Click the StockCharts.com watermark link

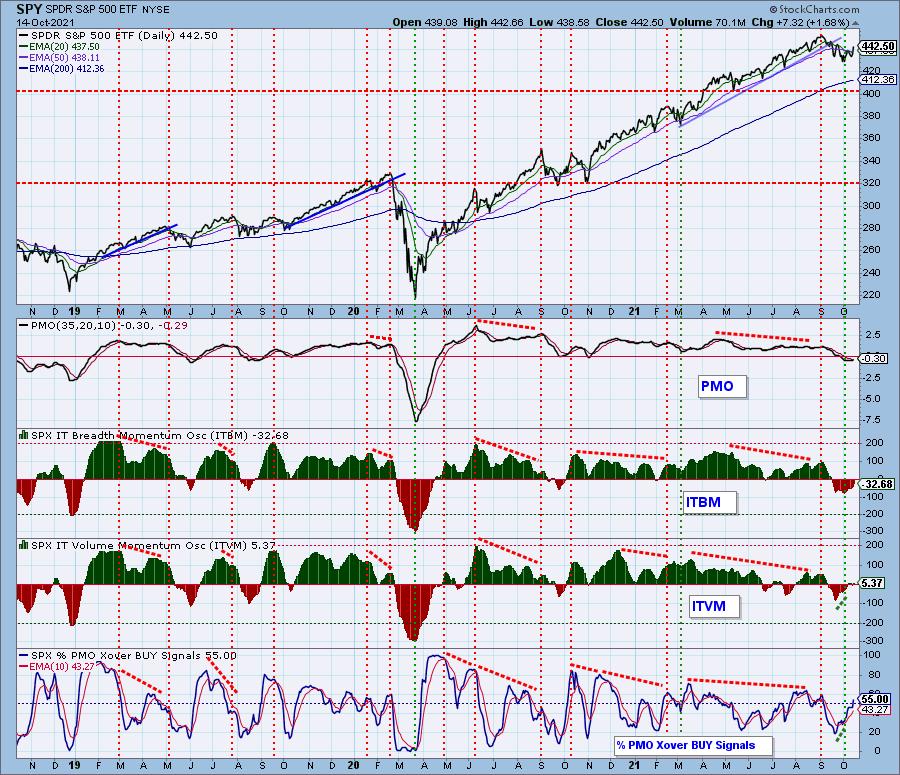click(814, 9)
